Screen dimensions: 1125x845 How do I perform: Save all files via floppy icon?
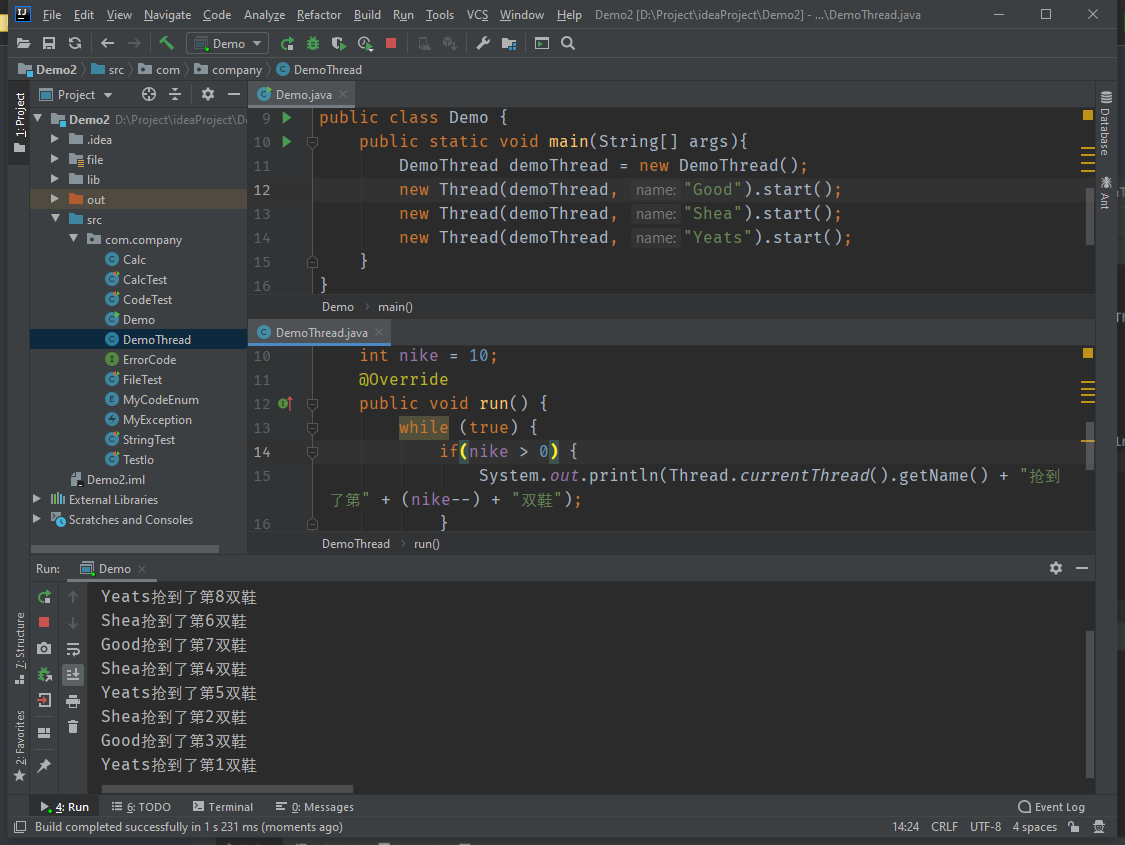click(x=49, y=44)
